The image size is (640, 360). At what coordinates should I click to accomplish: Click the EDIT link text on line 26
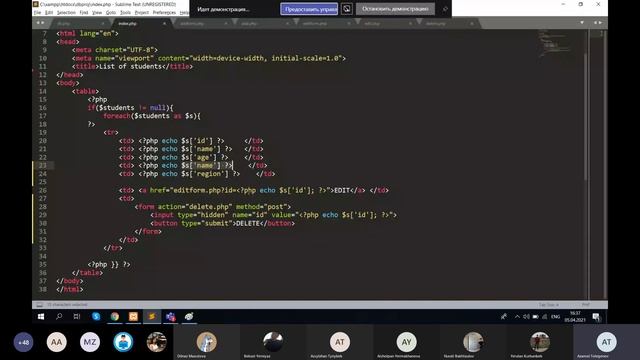[x=342, y=190]
